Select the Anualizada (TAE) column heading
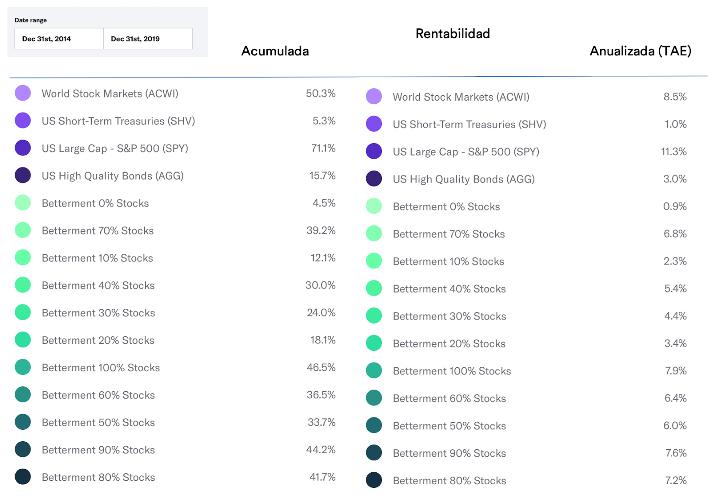 click(x=640, y=51)
